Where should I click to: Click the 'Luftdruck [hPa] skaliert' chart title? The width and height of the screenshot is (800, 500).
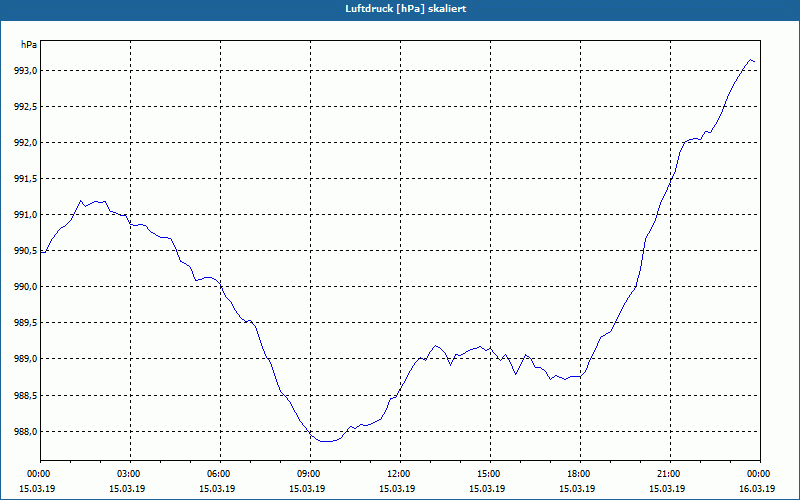point(405,9)
